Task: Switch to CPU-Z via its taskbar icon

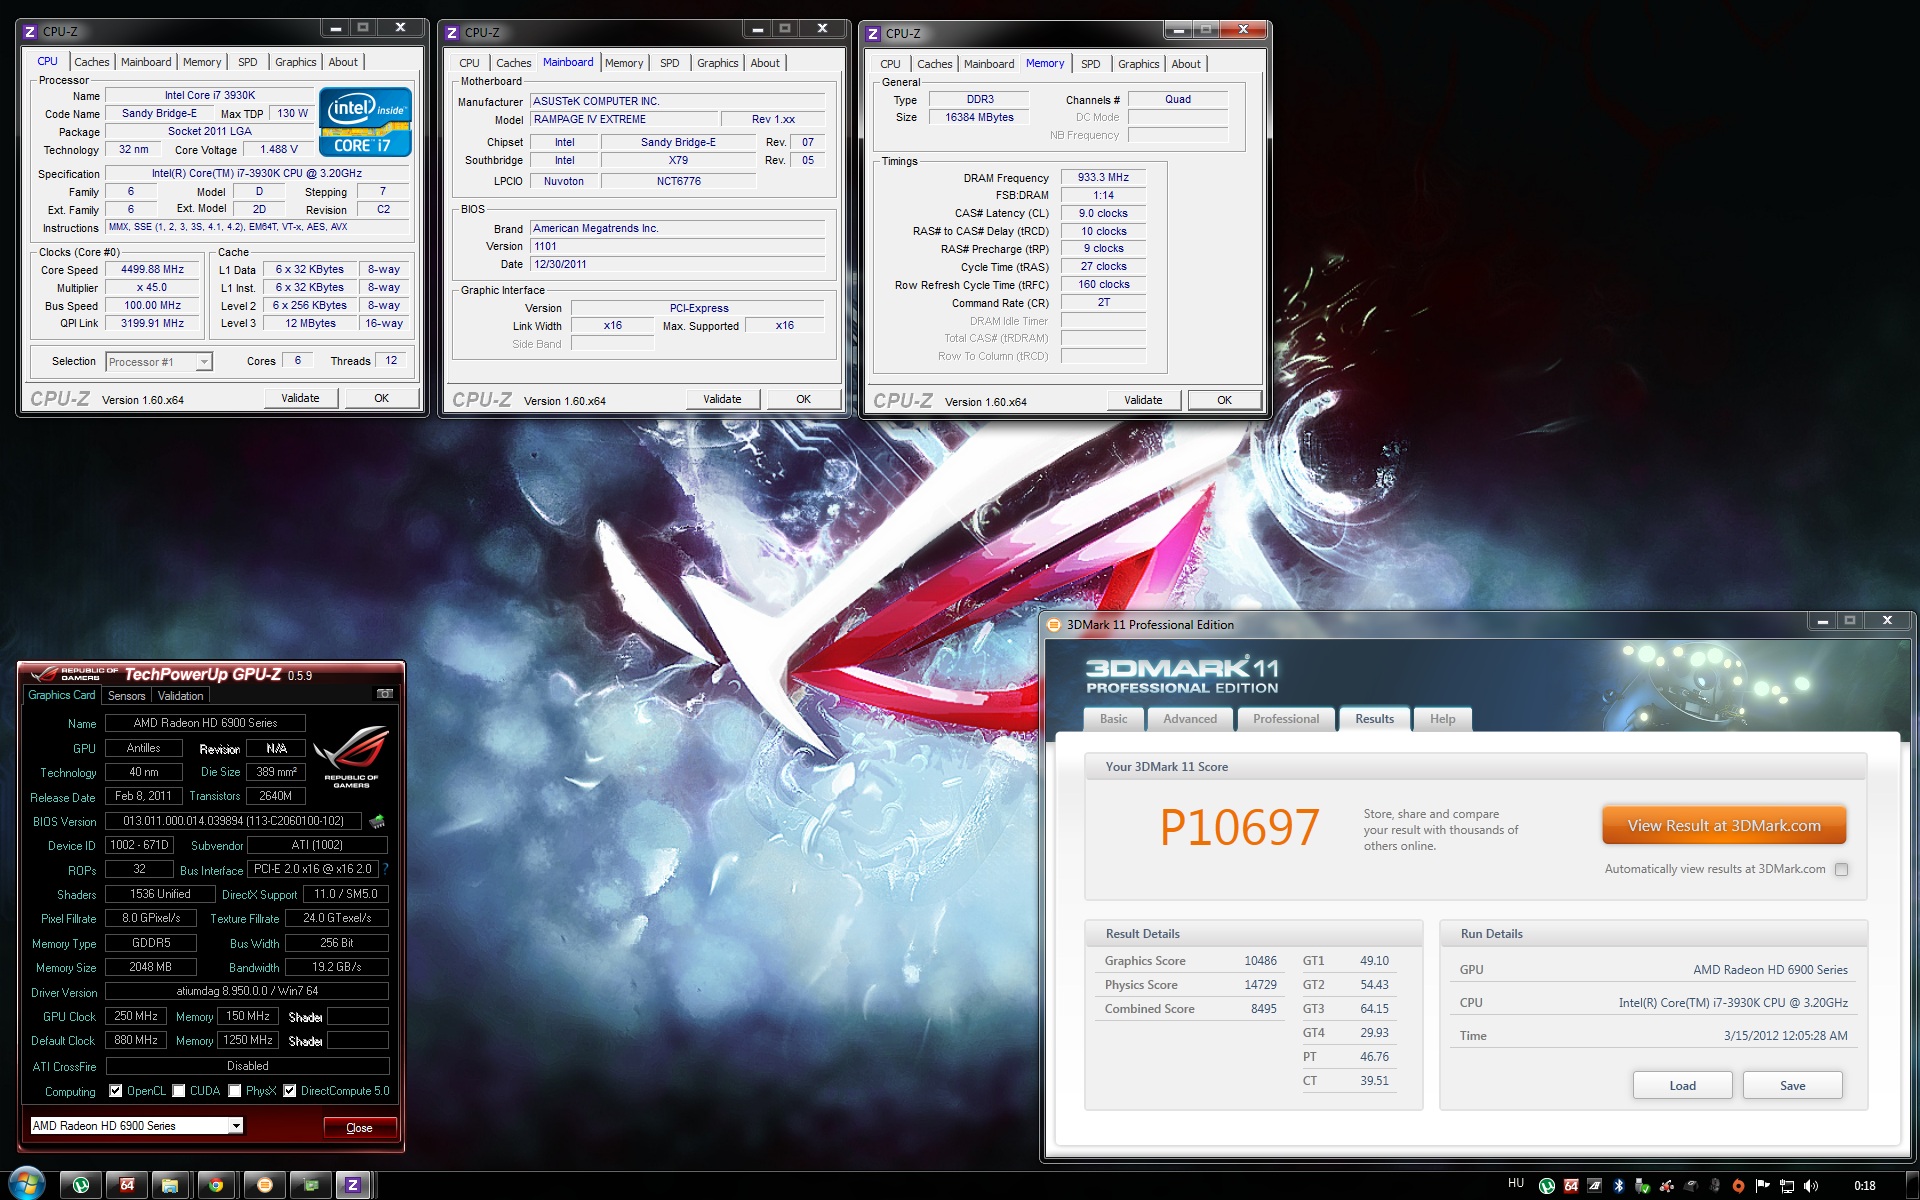Action: tap(353, 1185)
